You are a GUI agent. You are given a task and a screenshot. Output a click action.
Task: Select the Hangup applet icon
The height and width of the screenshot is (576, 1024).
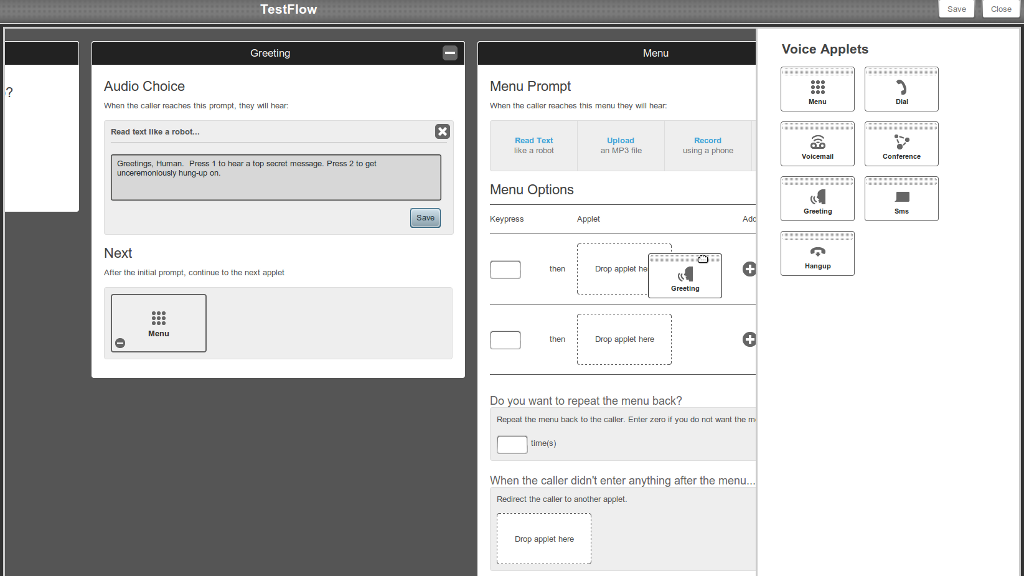coord(817,253)
